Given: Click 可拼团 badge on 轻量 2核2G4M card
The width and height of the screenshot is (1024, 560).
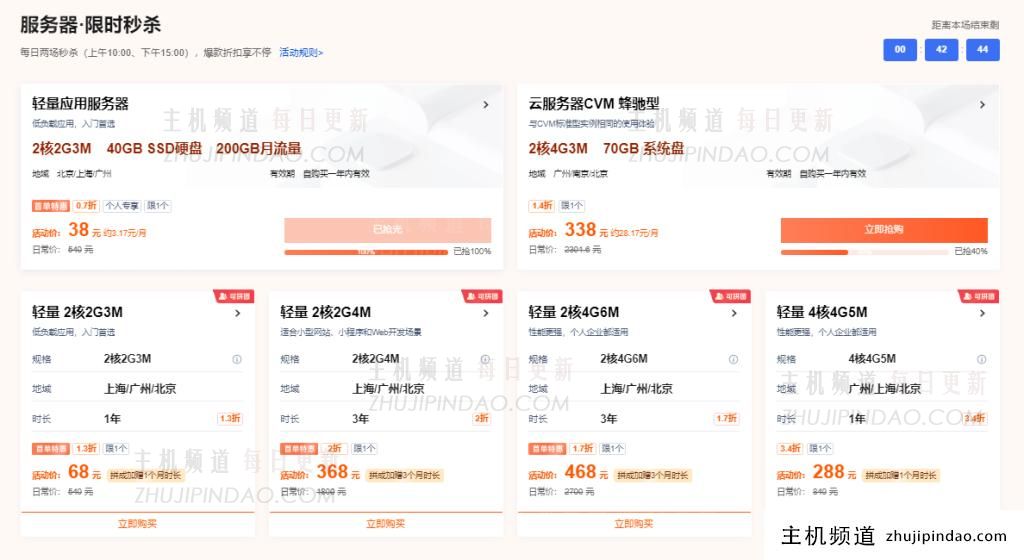Looking at the screenshot, I should tap(482, 296).
